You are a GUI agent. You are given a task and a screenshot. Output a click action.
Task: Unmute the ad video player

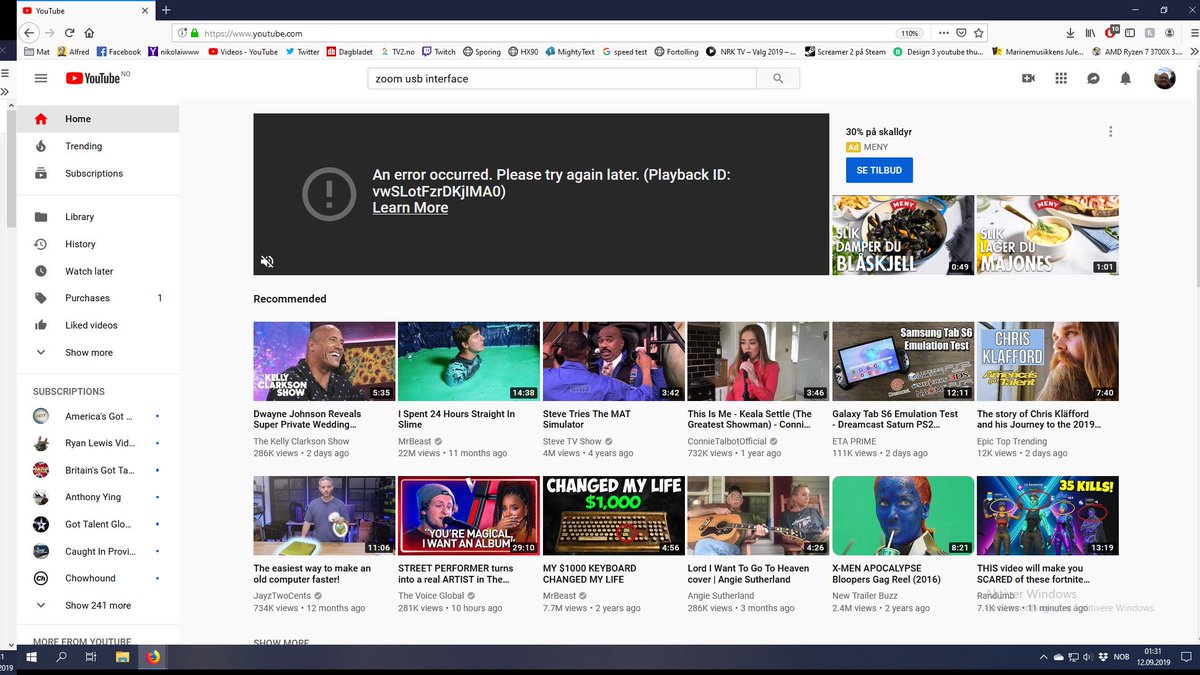click(x=267, y=261)
